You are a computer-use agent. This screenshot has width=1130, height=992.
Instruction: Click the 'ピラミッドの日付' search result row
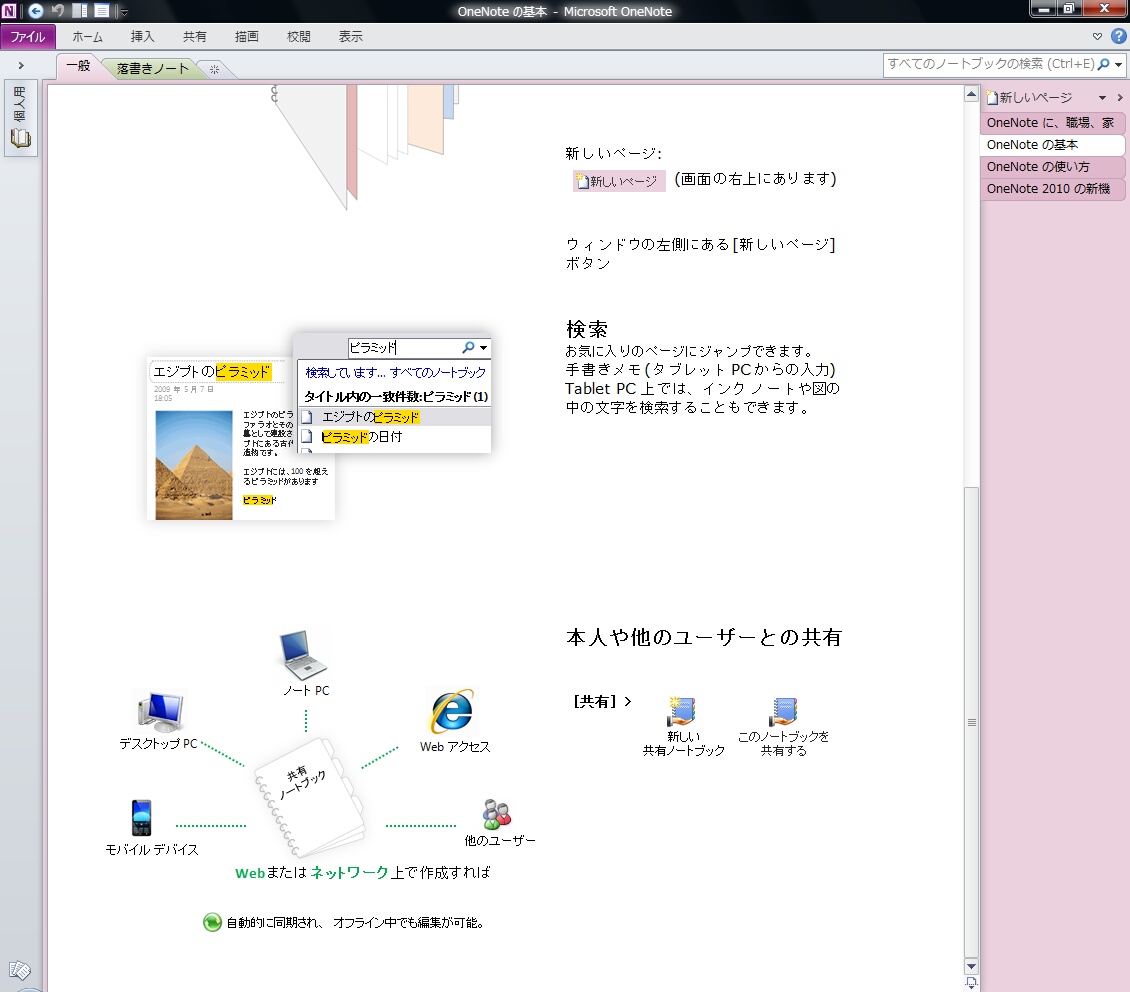click(395, 437)
